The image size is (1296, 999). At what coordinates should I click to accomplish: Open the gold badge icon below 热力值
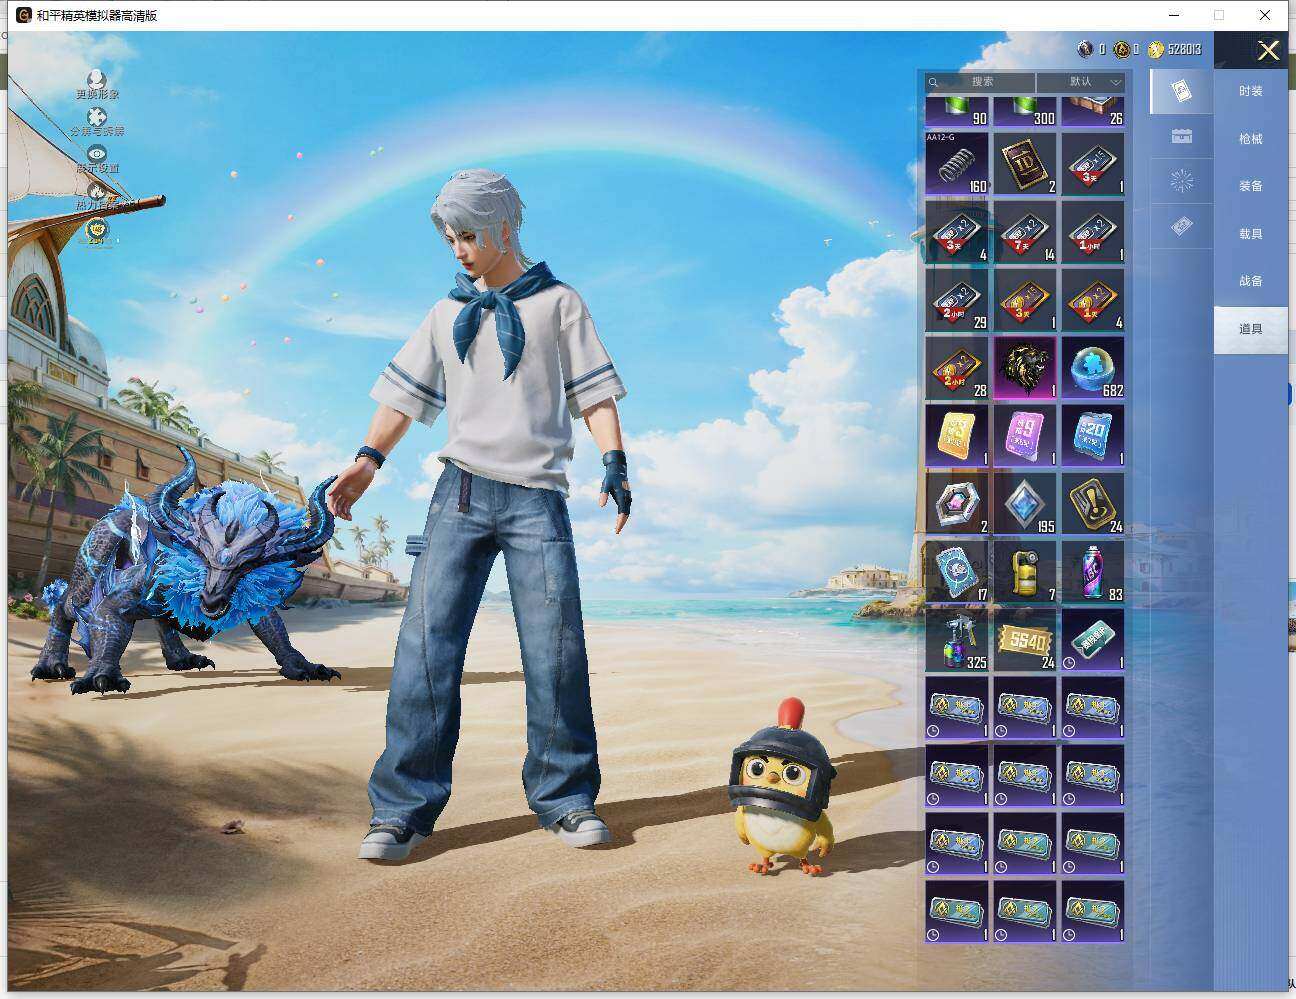pyautogui.click(x=96, y=230)
